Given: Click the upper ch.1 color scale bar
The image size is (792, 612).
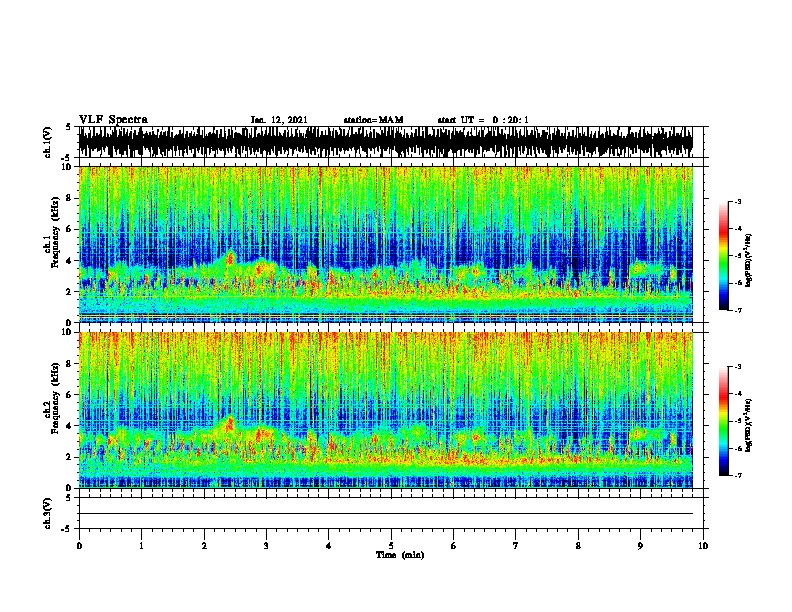Looking at the screenshot, I should 723,256.
